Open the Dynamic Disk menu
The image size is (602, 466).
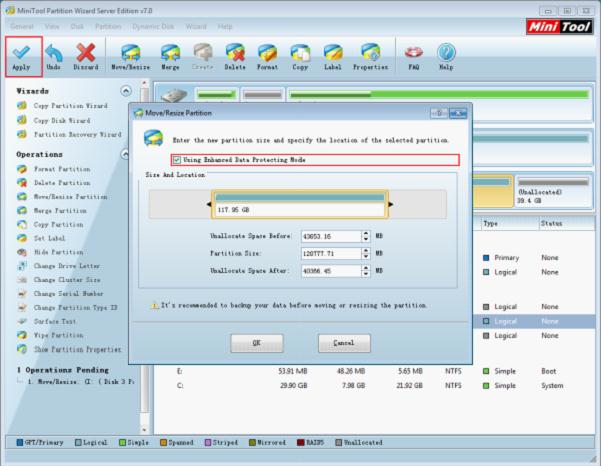153,26
